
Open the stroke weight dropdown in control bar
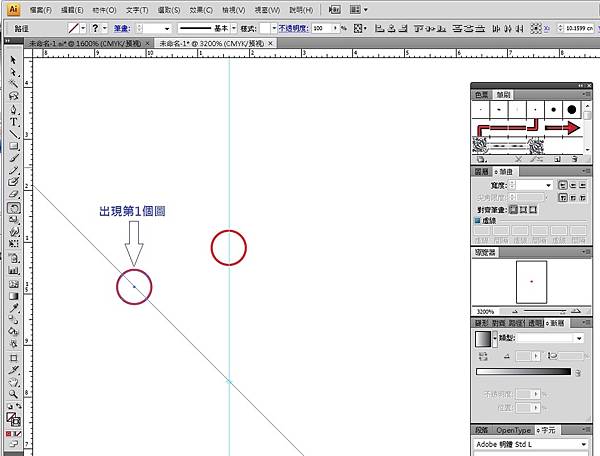coord(167,29)
